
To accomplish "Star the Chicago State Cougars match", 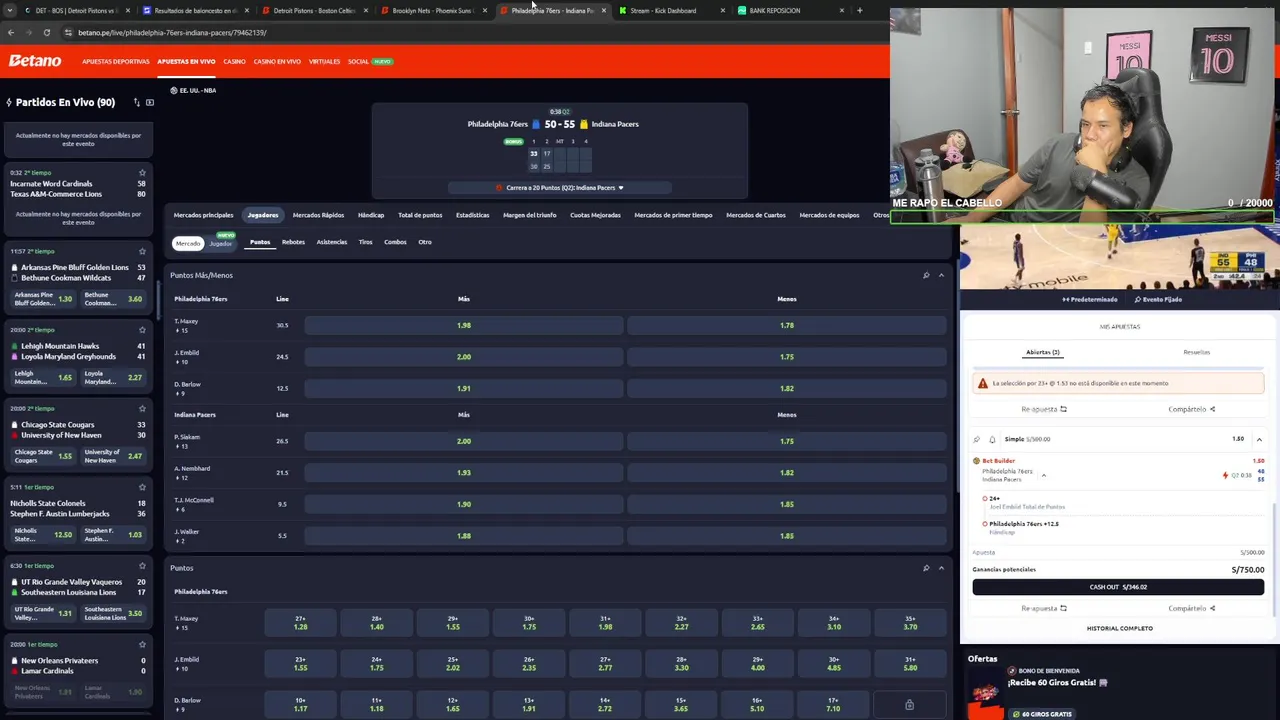I will point(142,408).
